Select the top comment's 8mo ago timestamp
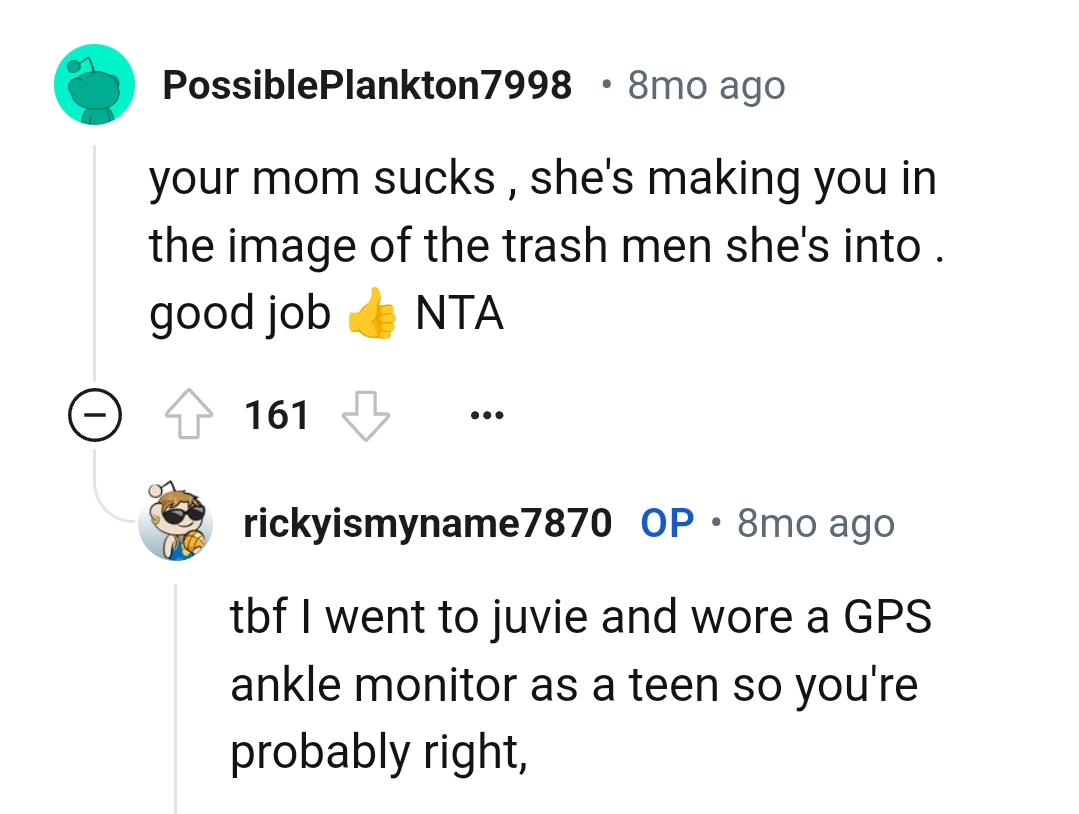The width and height of the screenshot is (1079, 814). (705, 85)
